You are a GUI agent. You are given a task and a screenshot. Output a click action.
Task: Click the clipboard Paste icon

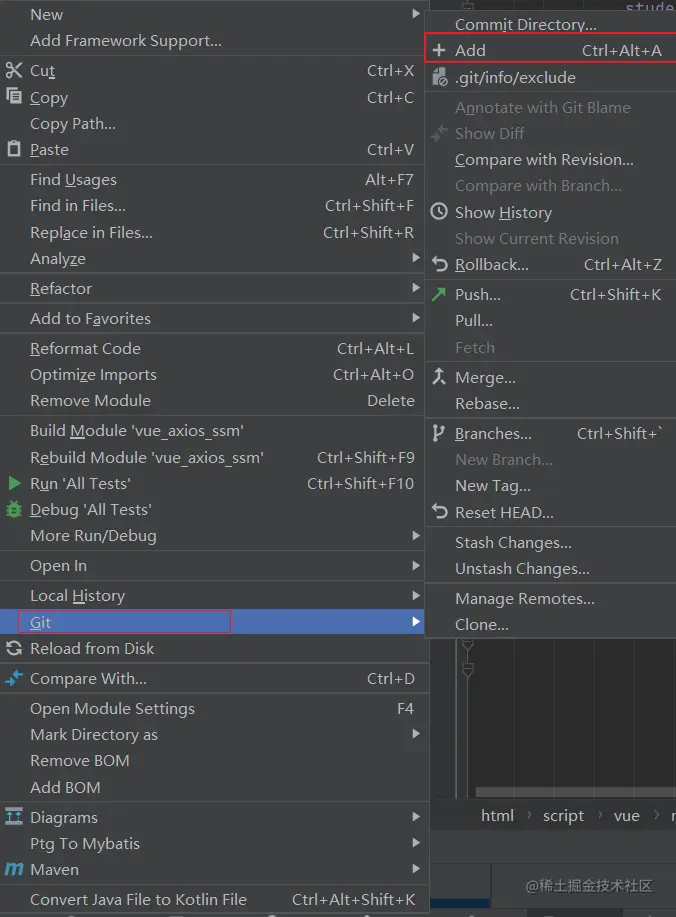click(13, 149)
